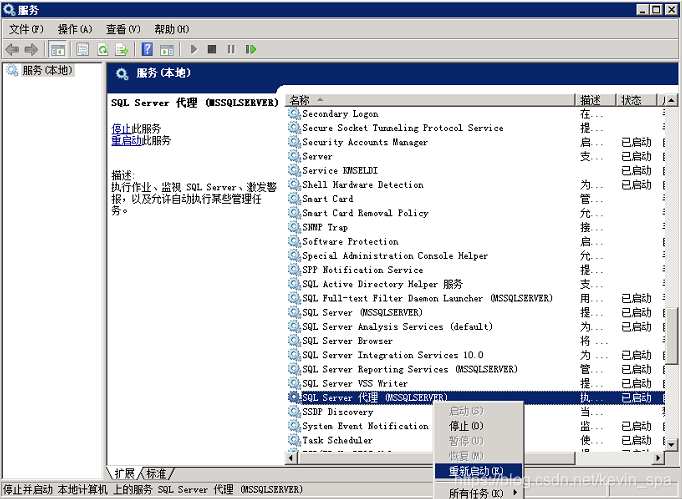Click the 状态 column header
The width and height of the screenshot is (682, 499).
point(636,100)
